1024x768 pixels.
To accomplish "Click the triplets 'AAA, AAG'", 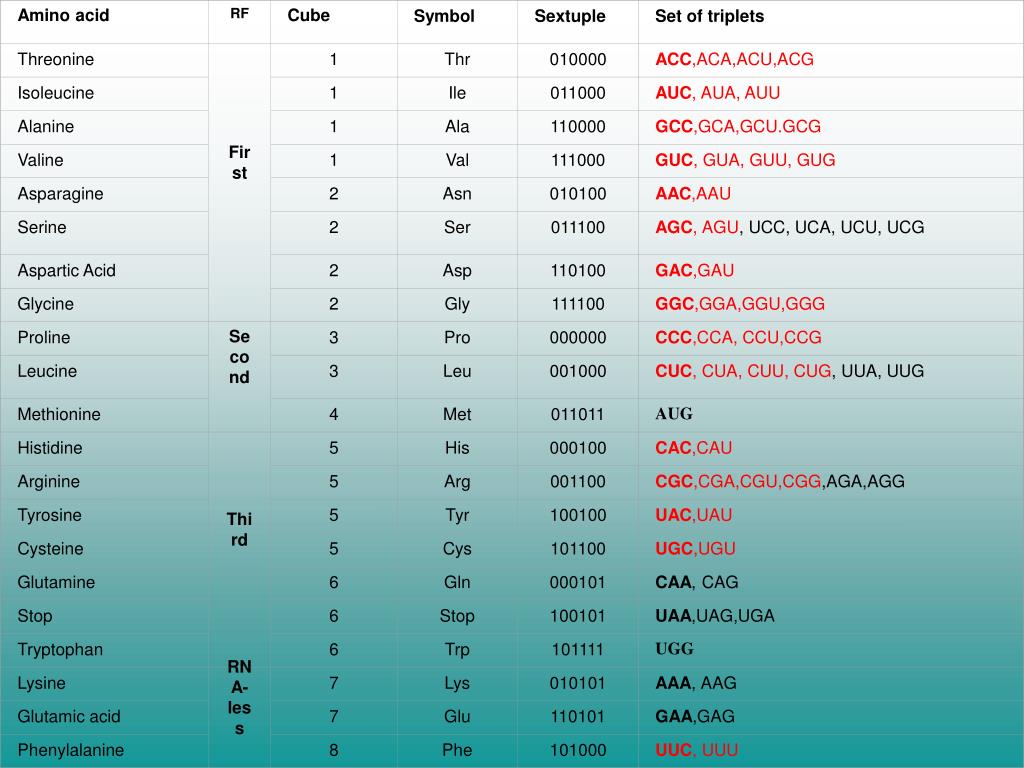I will [x=696, y=683].
